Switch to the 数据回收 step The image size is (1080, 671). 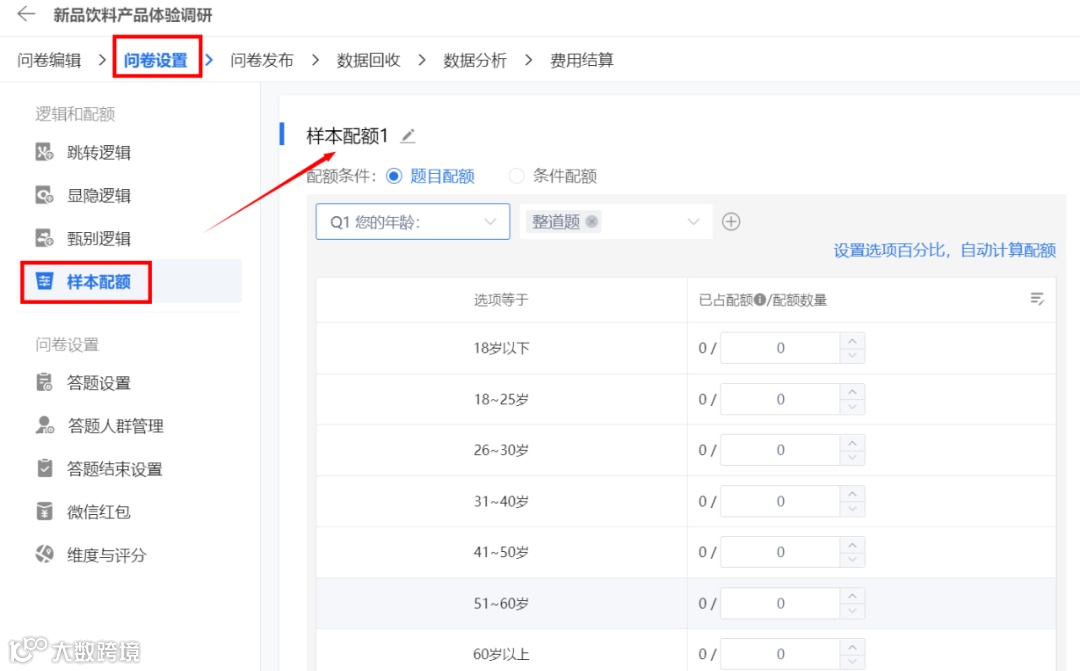click(368, 61)
